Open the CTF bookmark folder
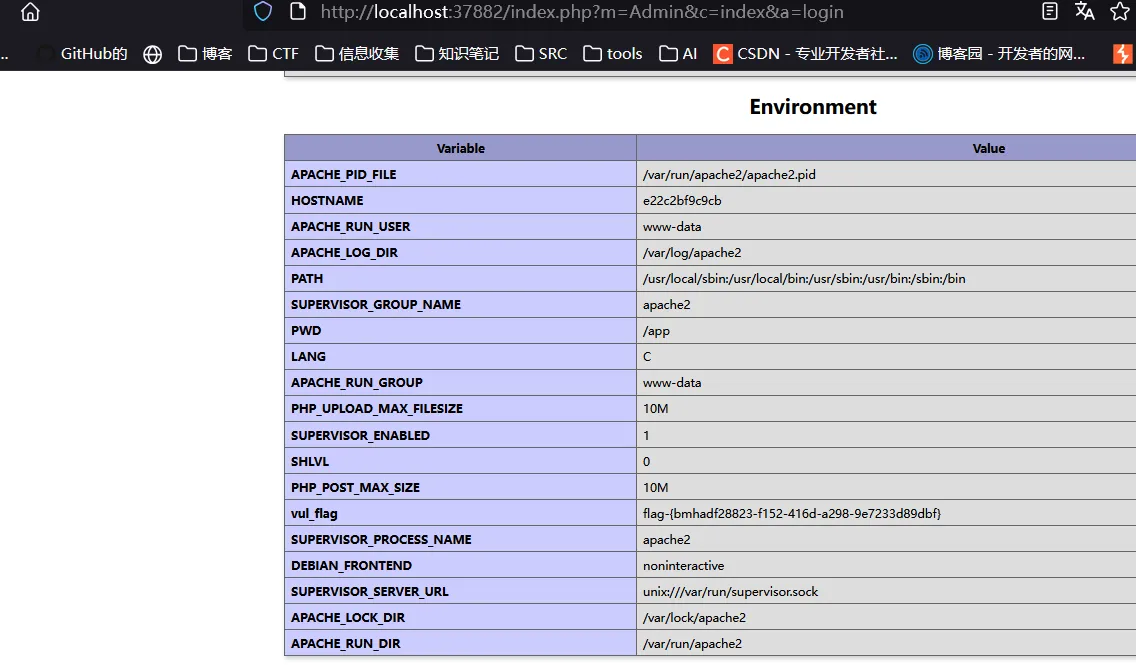1136x665 pixels. pyautogui.click(x=273, y=54)
